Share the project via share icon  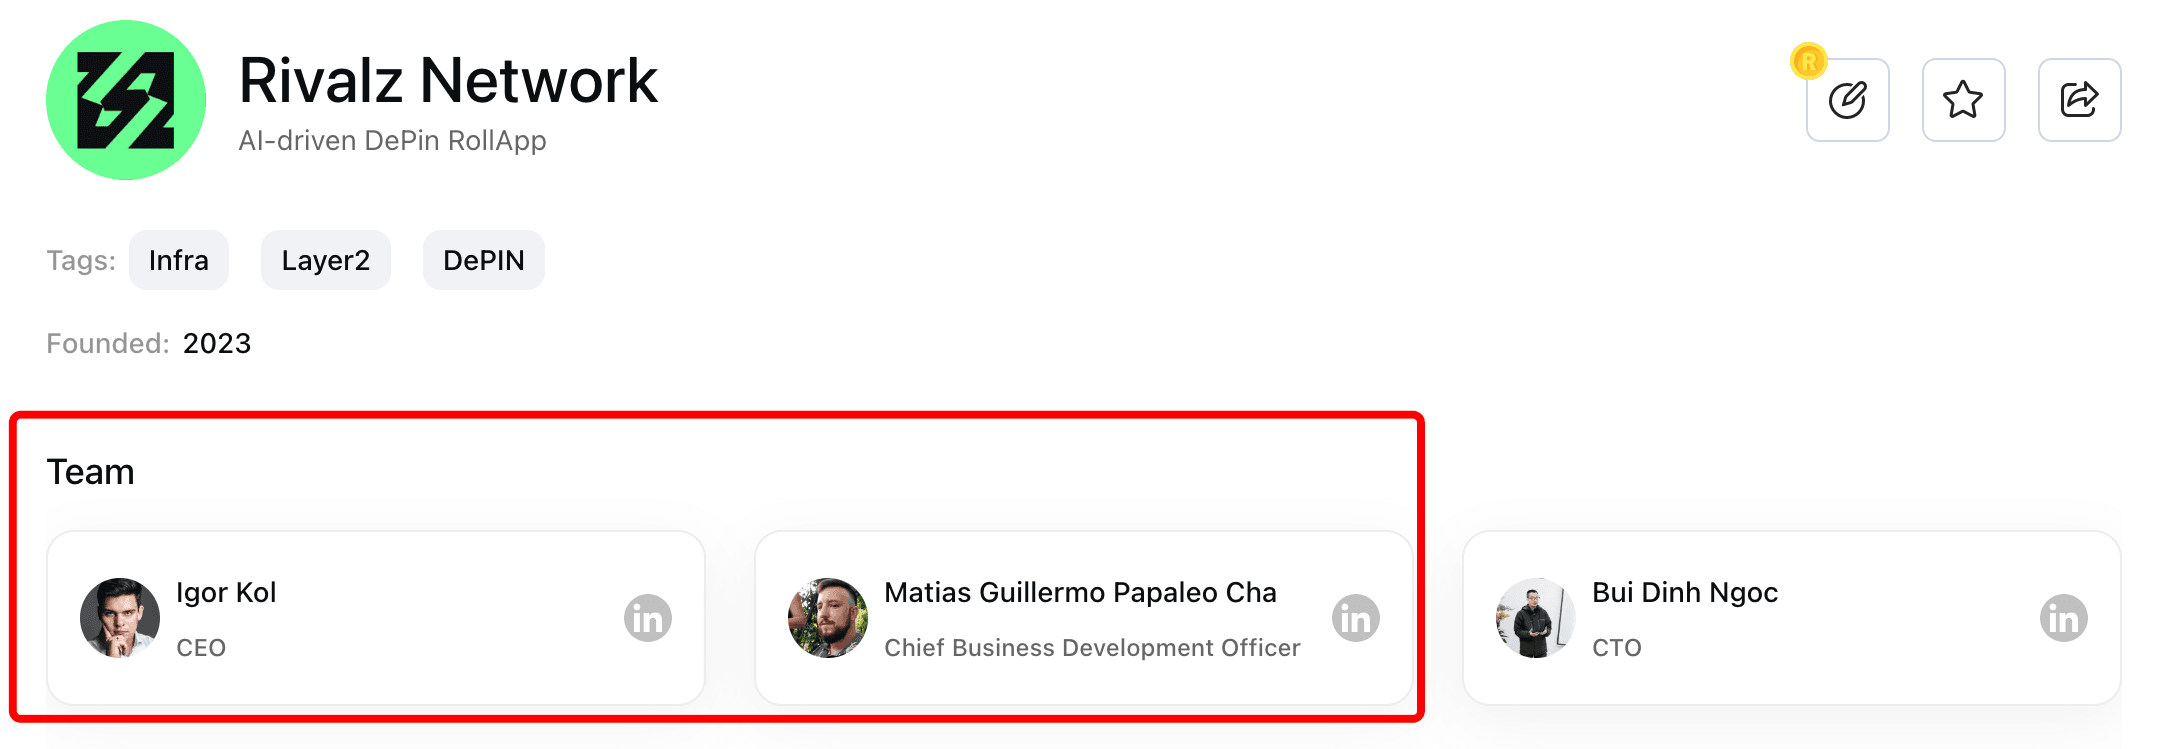click(2079, 100)
